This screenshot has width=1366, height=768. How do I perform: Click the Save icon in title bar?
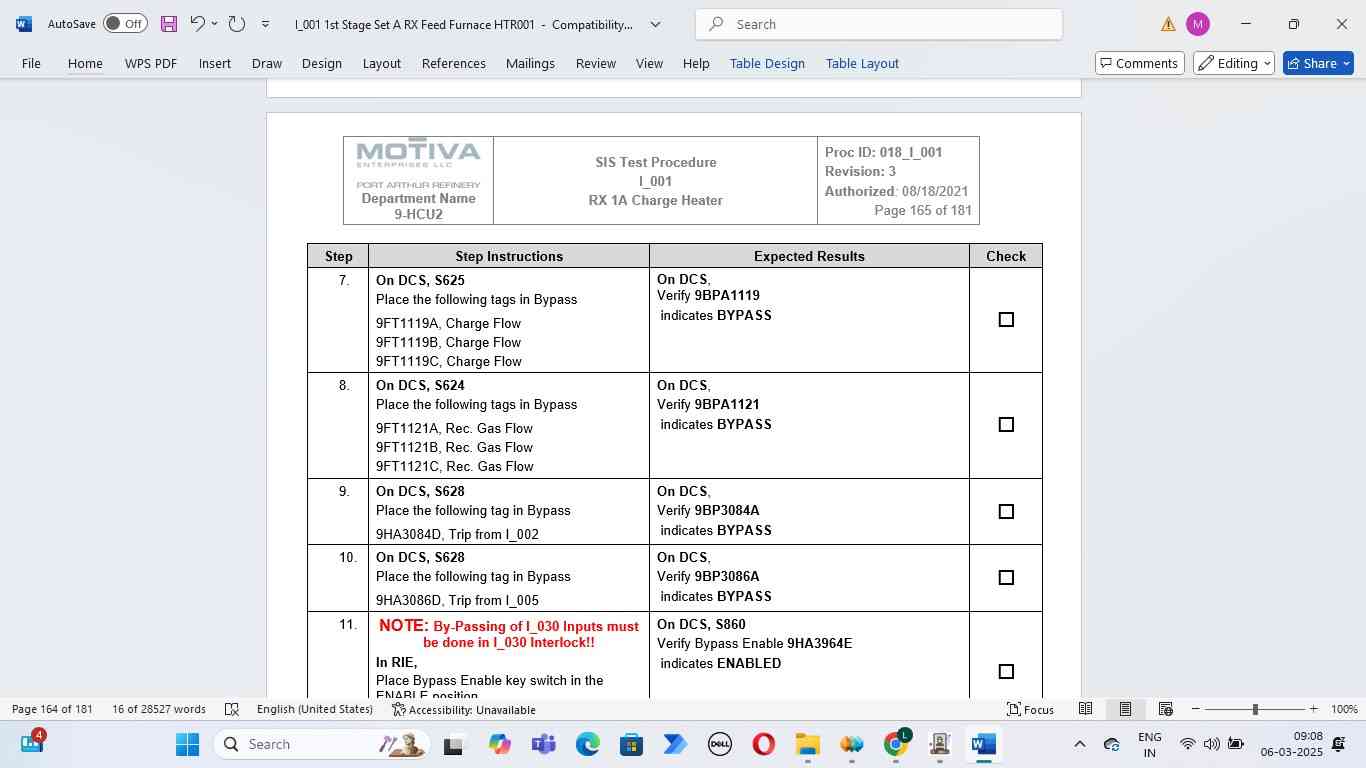point(168,24)
